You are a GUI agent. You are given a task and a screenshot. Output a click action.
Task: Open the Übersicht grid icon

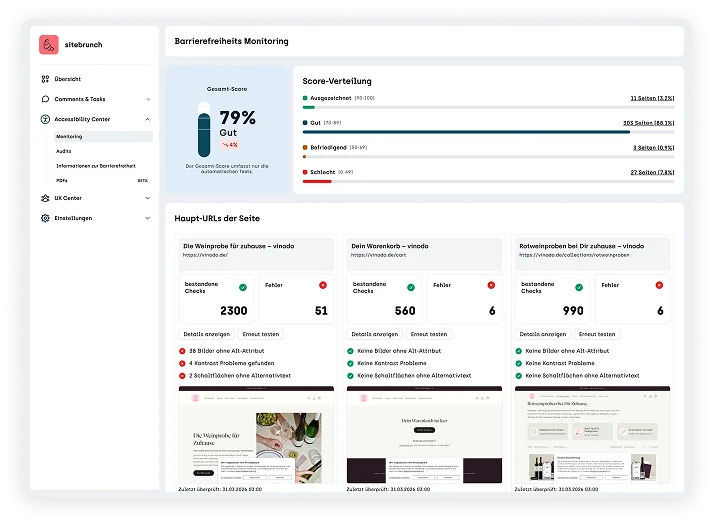point(45,79)
